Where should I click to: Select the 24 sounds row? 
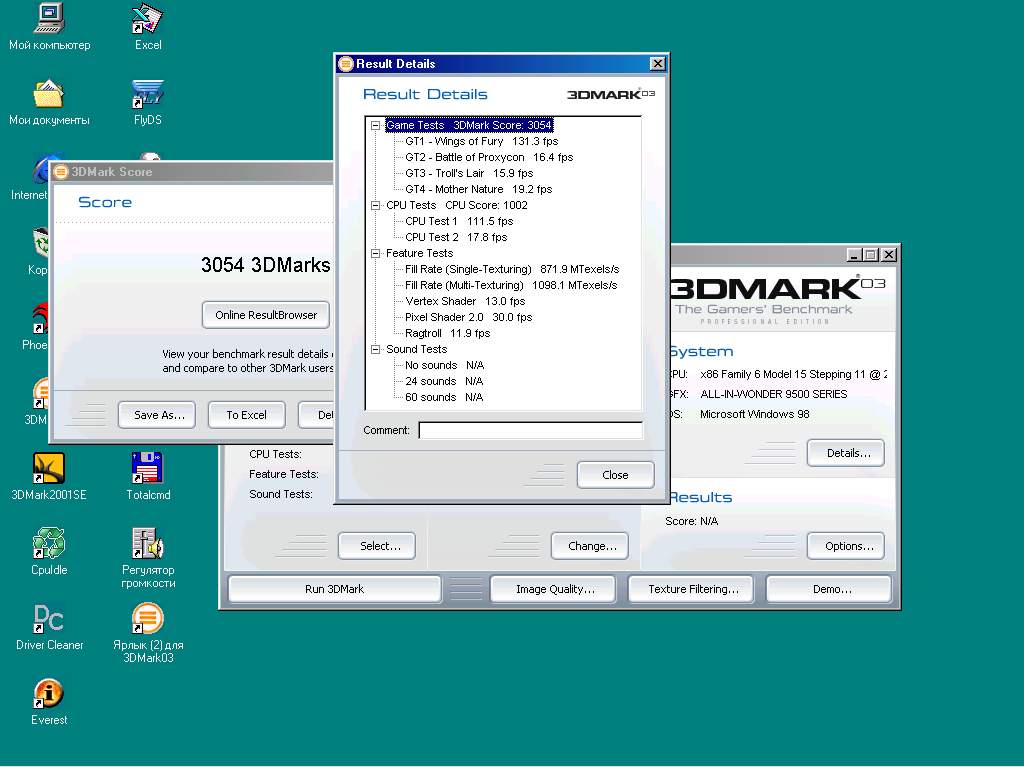[x=444, y=381]
